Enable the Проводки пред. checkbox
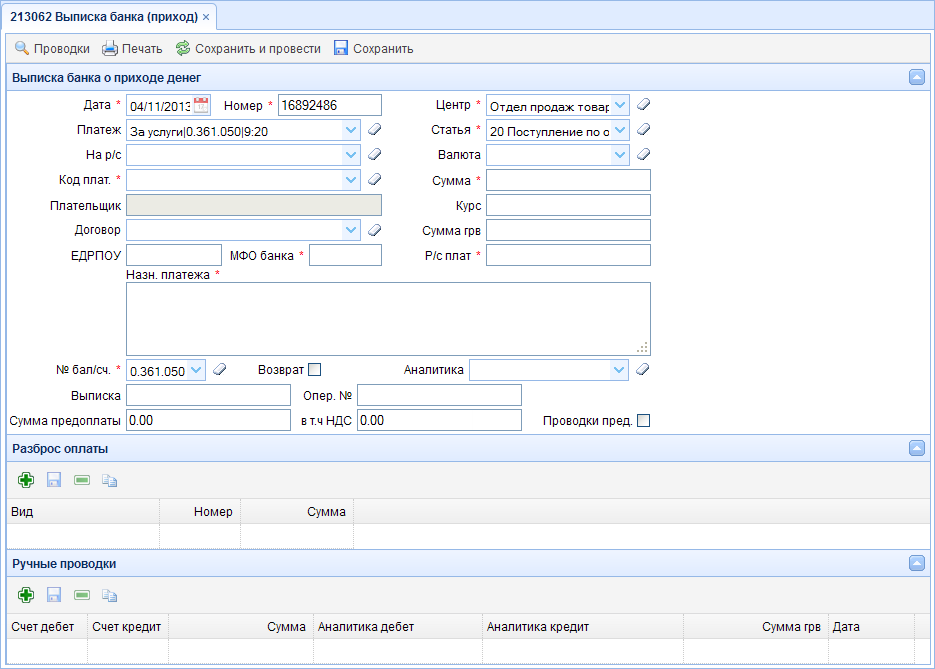The image size is (935, 669). 643,420
